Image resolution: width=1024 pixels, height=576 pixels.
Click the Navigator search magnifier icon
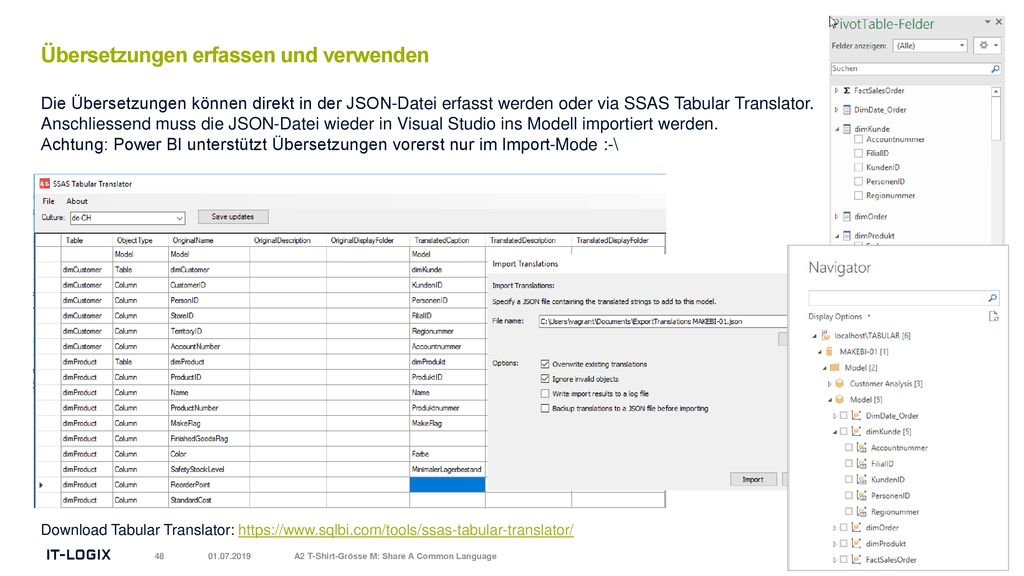tap(992, 298)
